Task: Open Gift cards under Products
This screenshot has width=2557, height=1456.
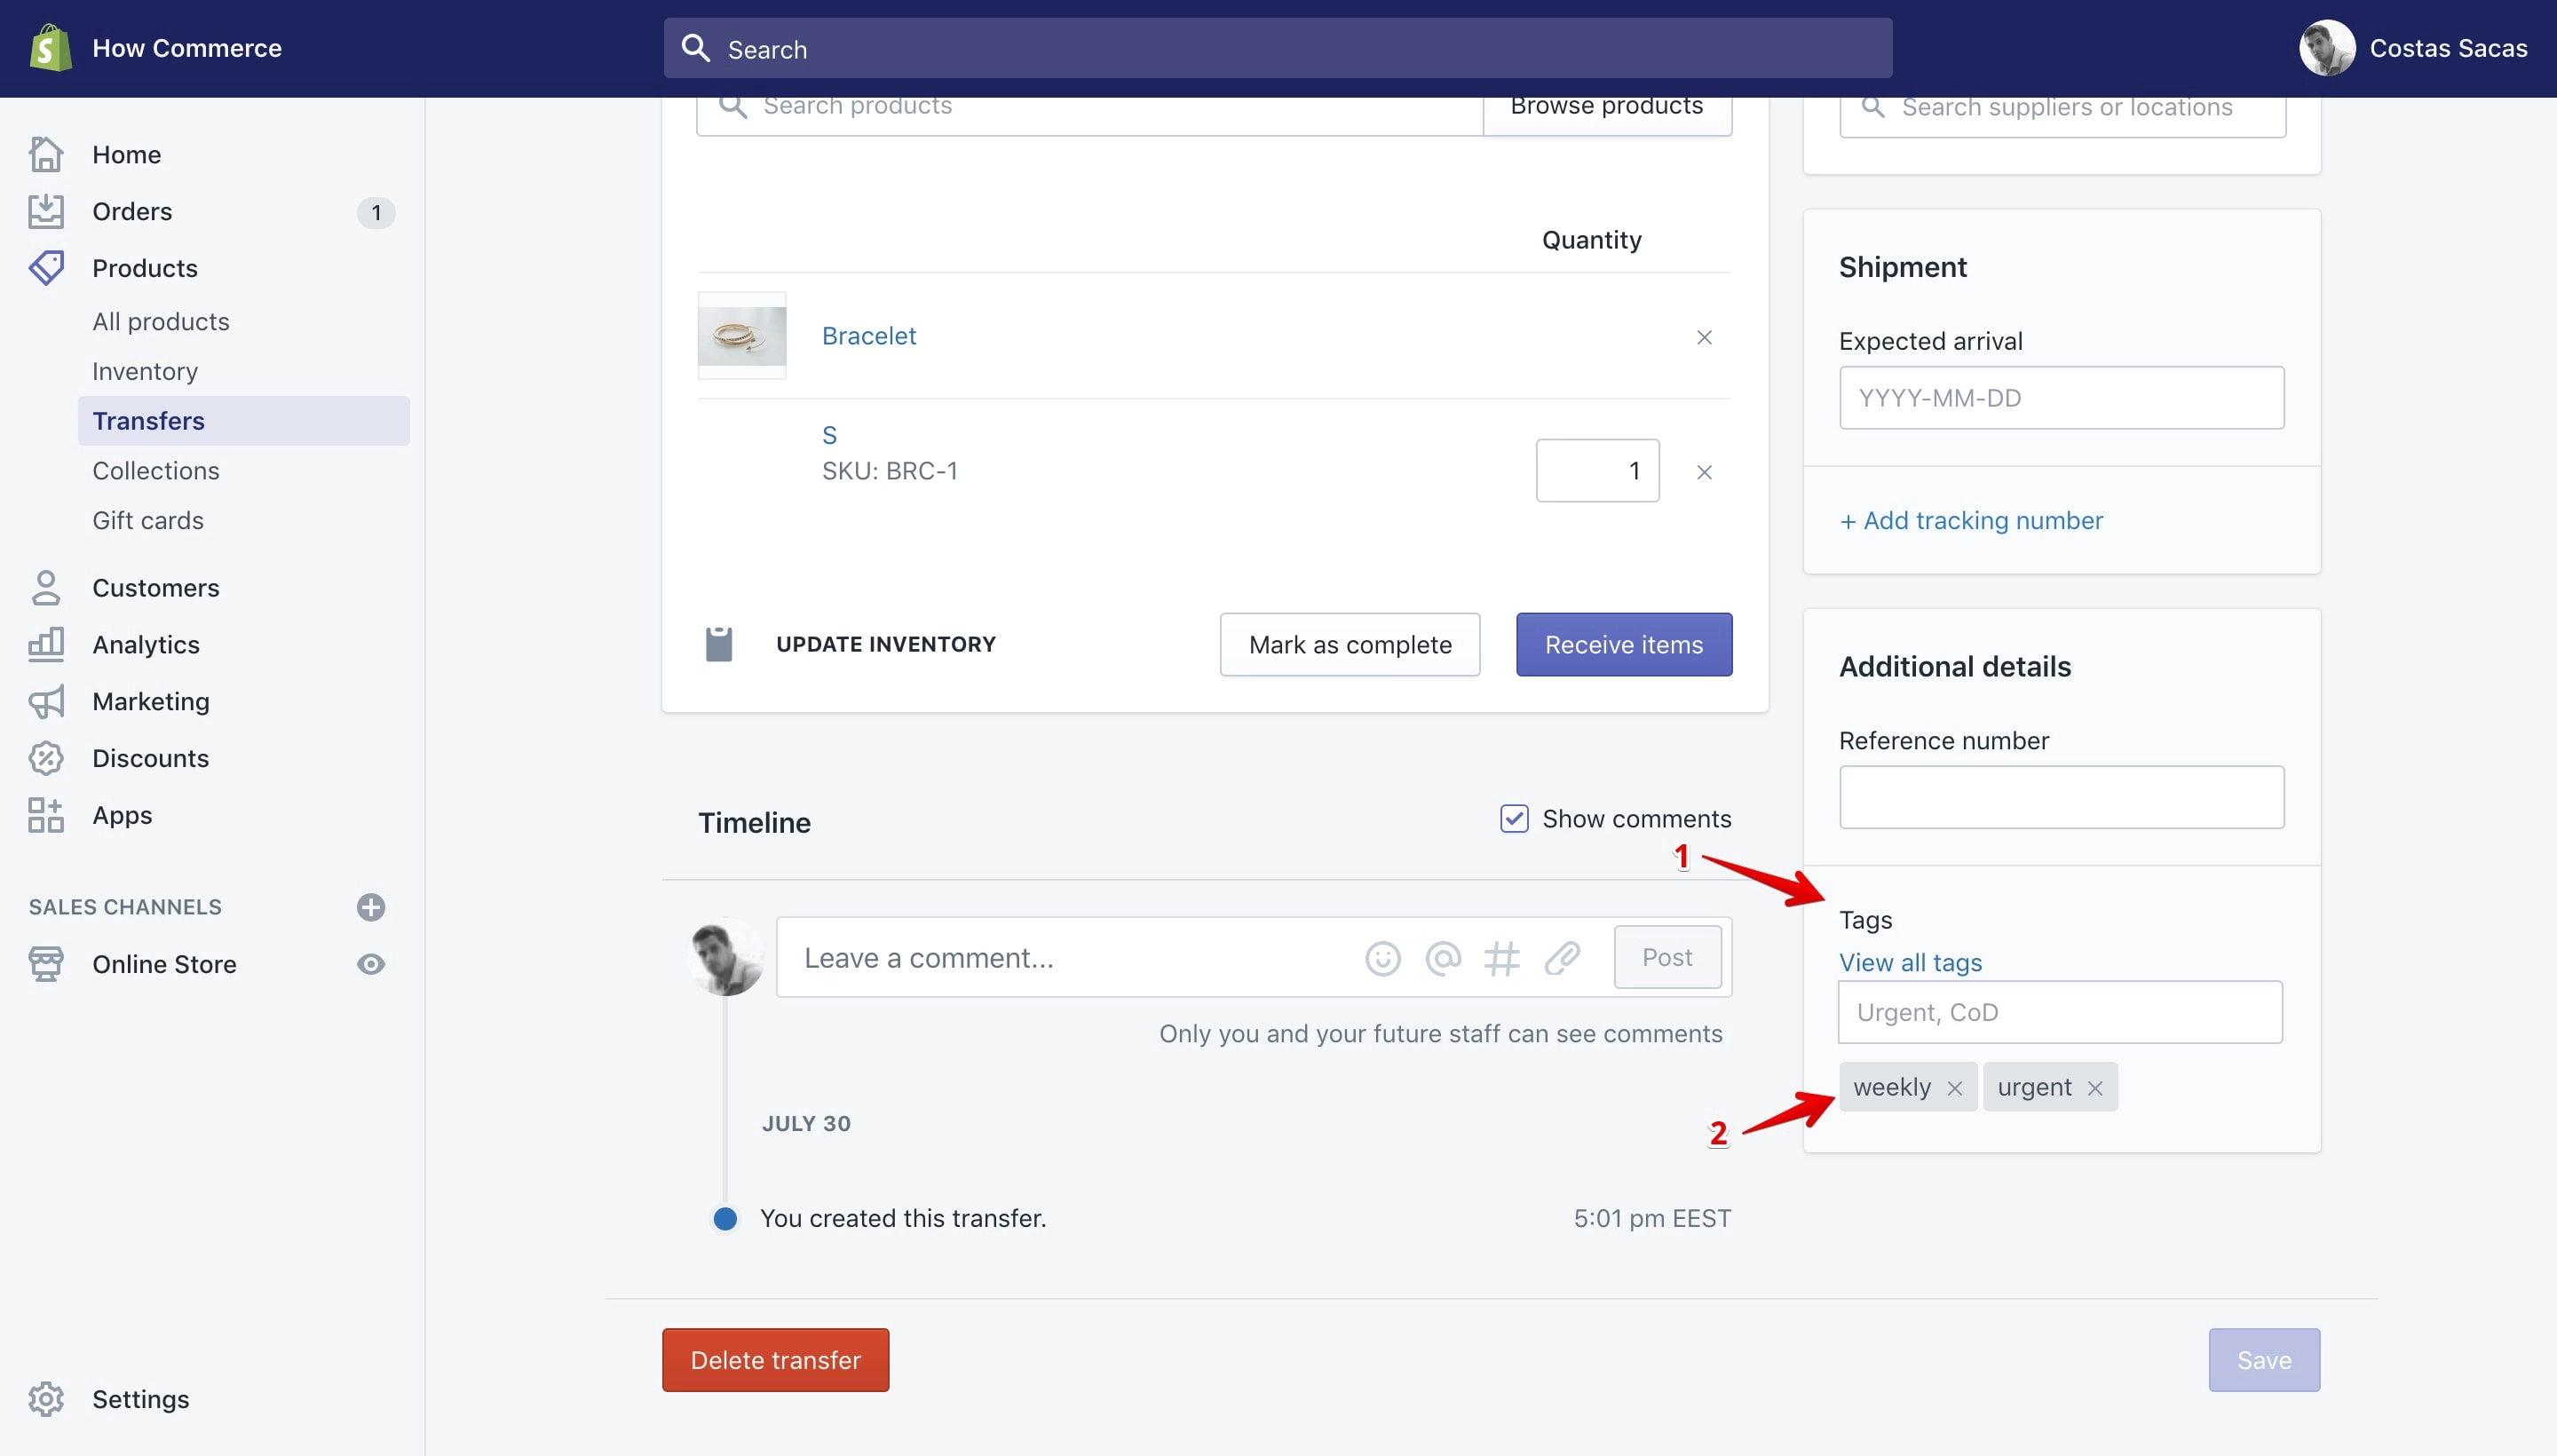Action: [148, 520]
